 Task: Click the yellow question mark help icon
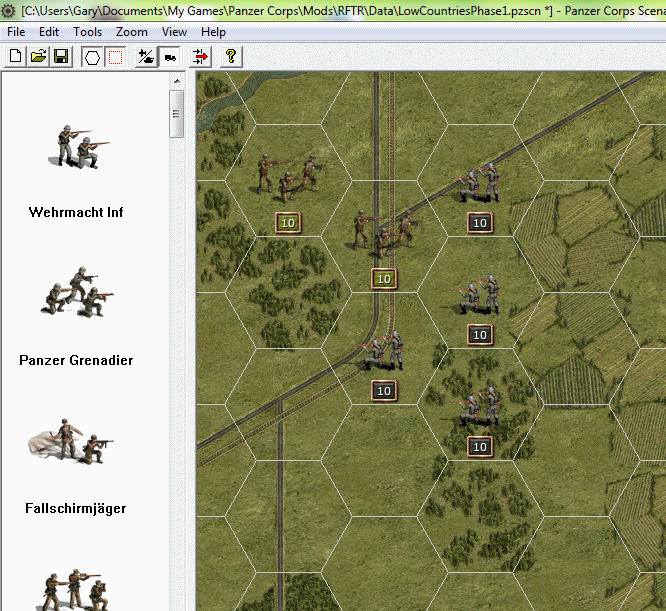[231, 57]
